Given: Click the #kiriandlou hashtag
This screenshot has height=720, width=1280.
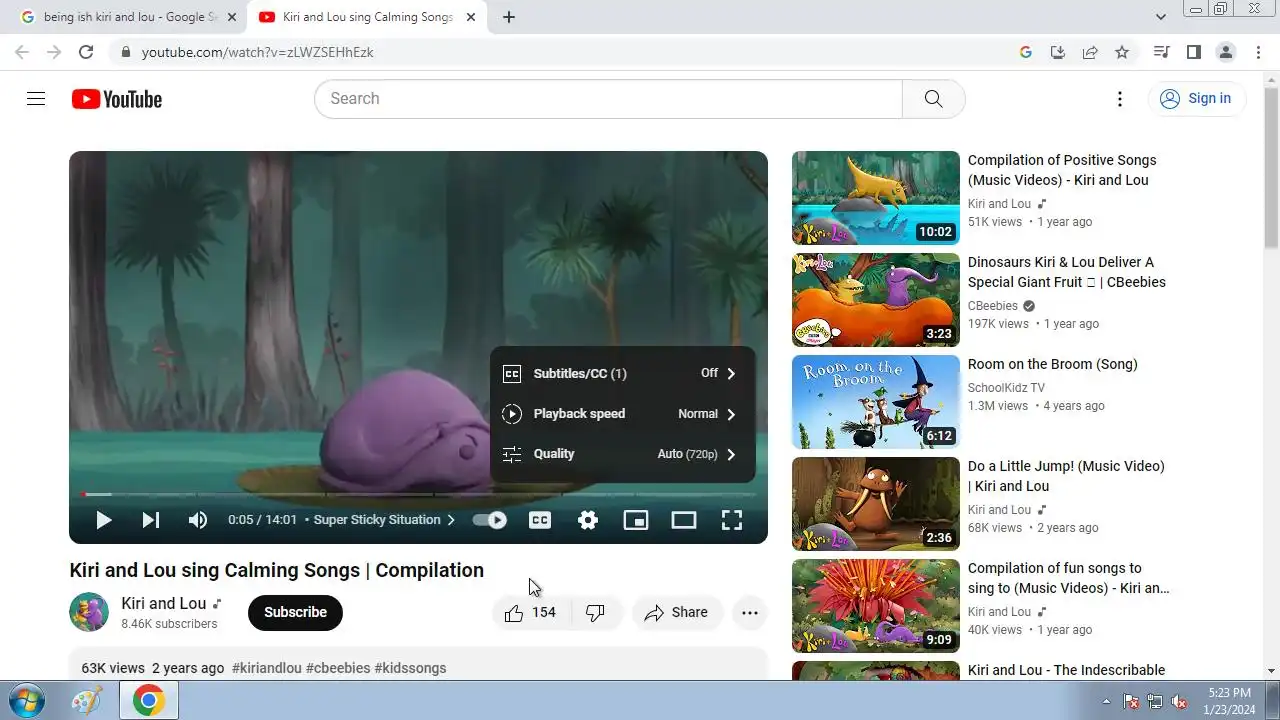Looking at the screenshot, I should click(x=267, y=668).
